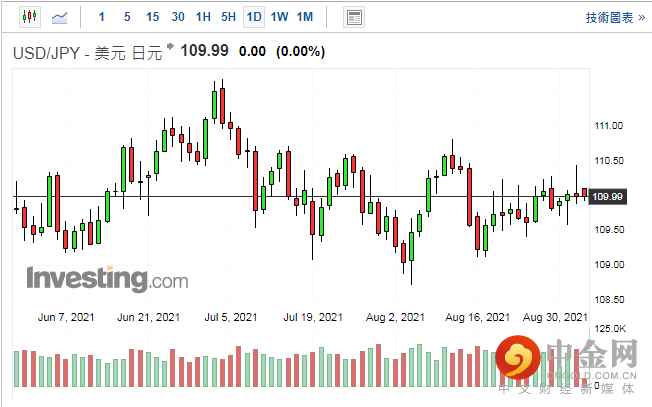Click the small marker beside 美元 日元
Screen dimensions: 652x407
[x=170, y=47]
